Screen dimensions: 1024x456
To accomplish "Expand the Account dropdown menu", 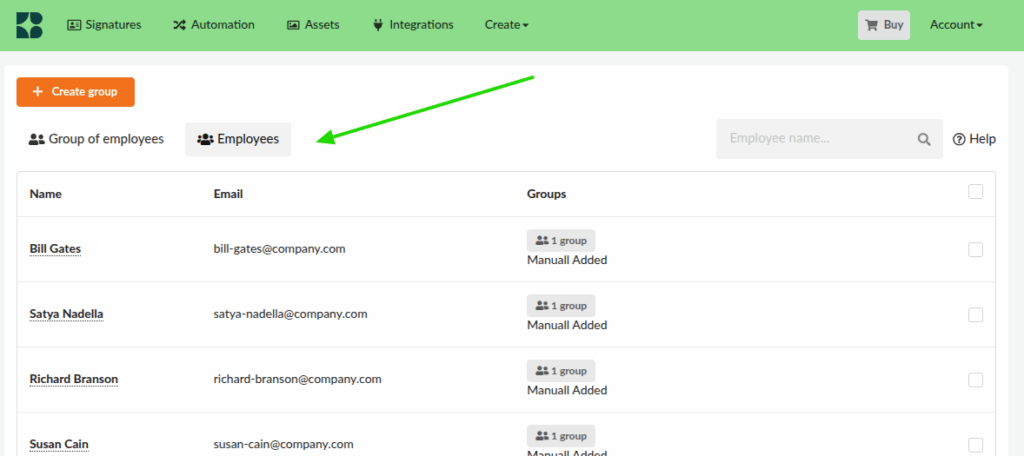I will tap(955, 25).
